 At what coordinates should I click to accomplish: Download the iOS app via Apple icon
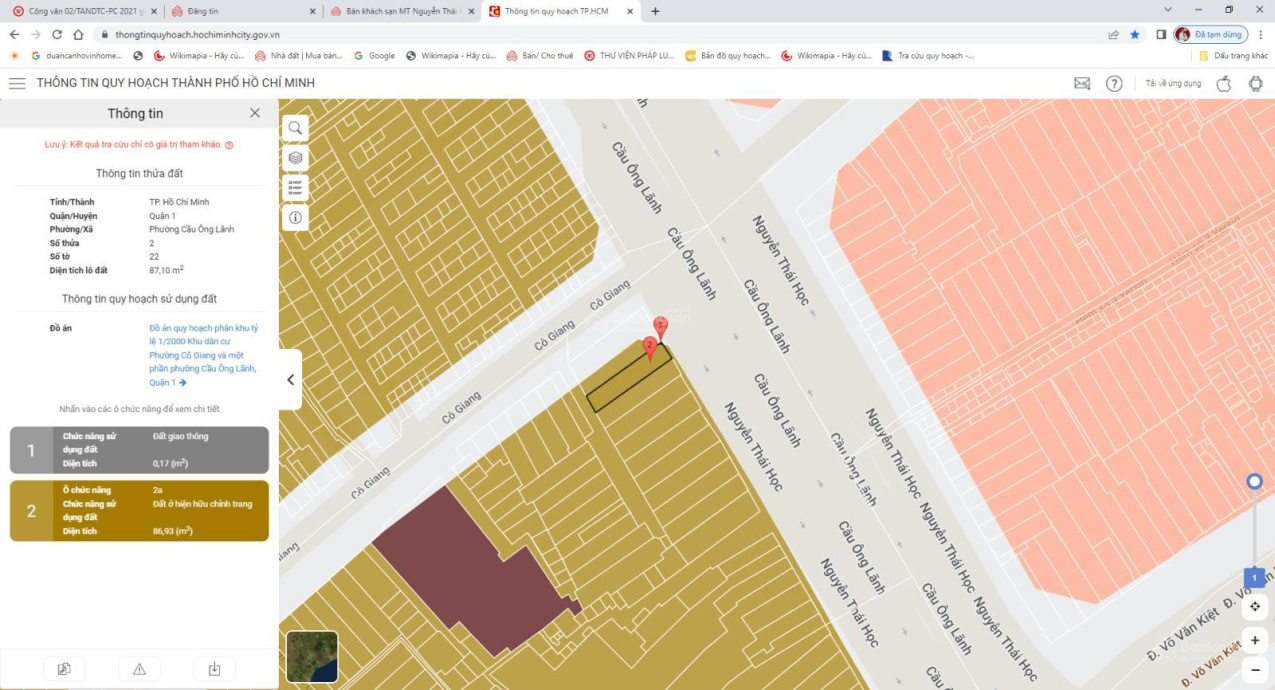1223,83
